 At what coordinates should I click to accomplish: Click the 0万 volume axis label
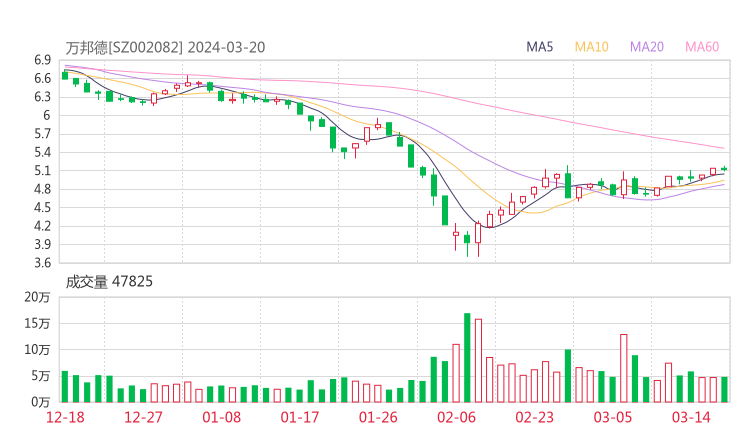[41, 402]
